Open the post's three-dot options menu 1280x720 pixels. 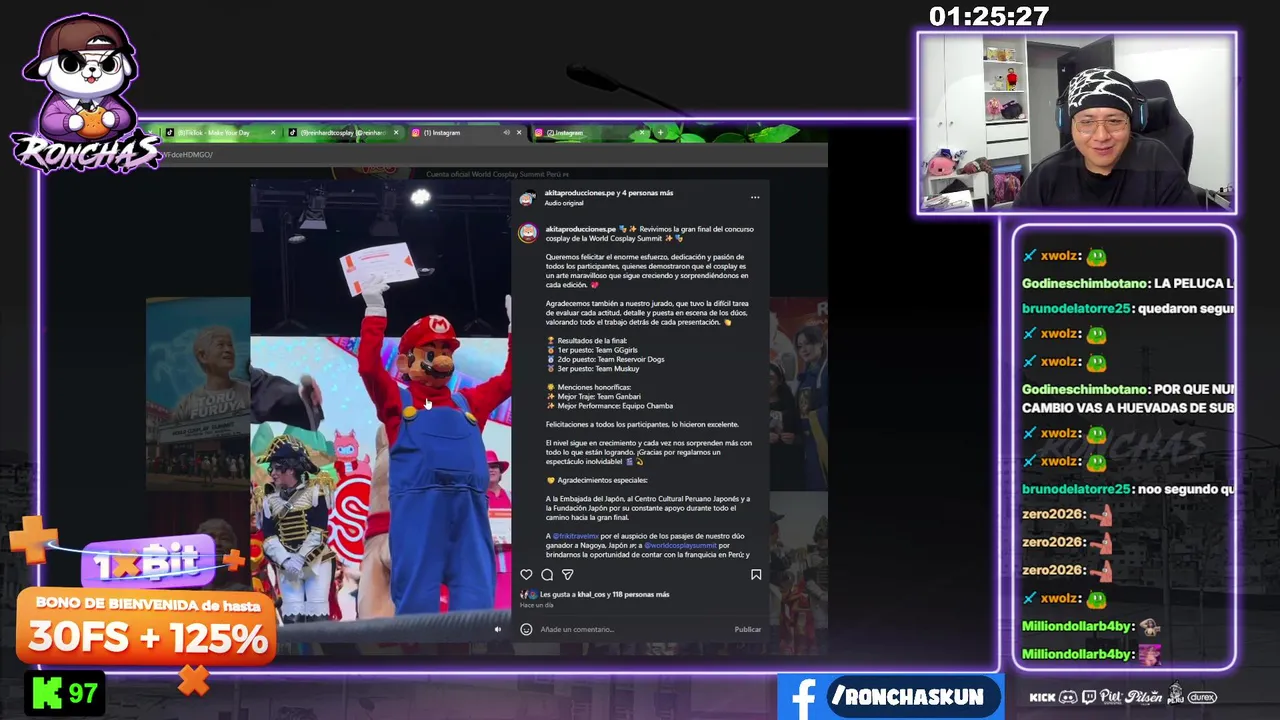point(755,197)
